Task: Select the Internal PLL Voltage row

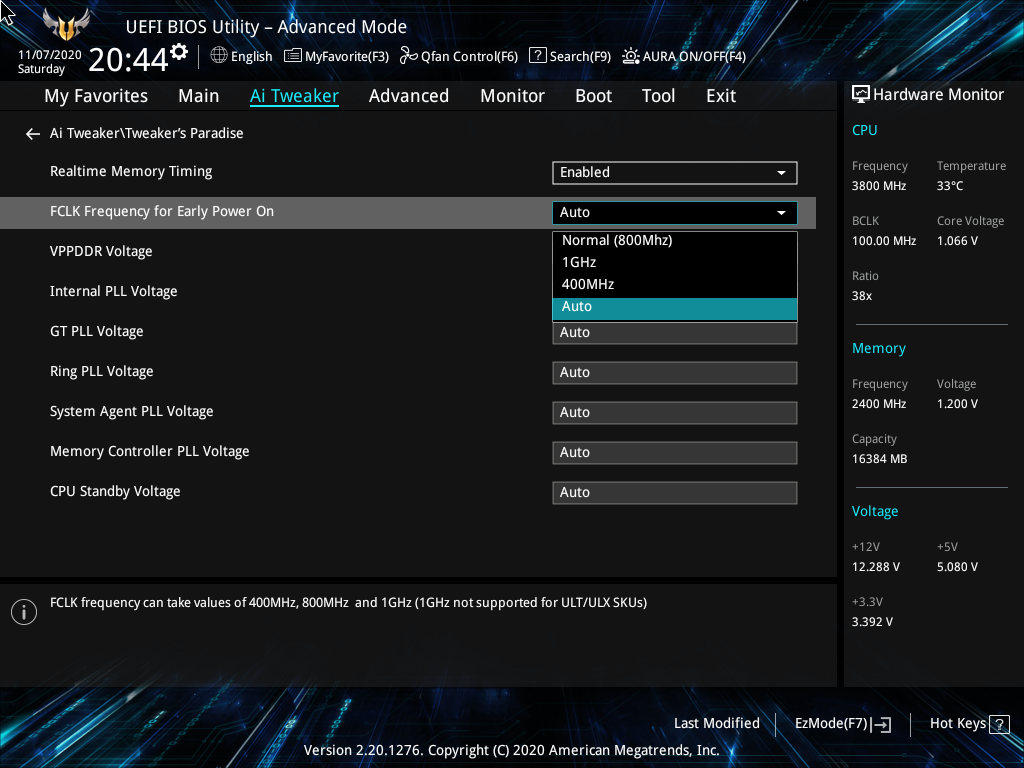Action: coord(114,291)
